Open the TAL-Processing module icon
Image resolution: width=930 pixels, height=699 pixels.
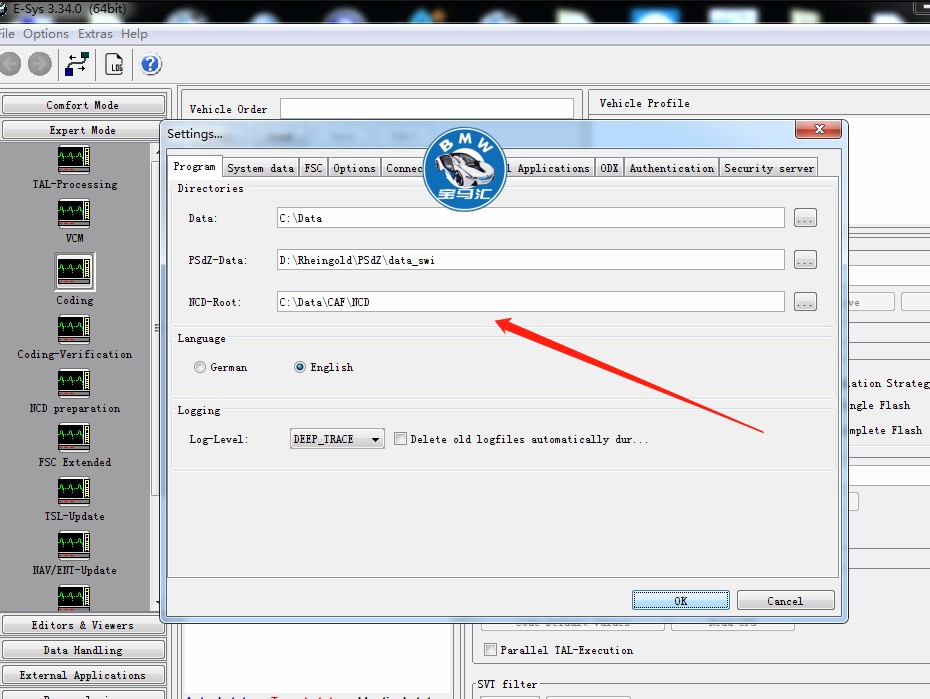[x=74, y=159]
